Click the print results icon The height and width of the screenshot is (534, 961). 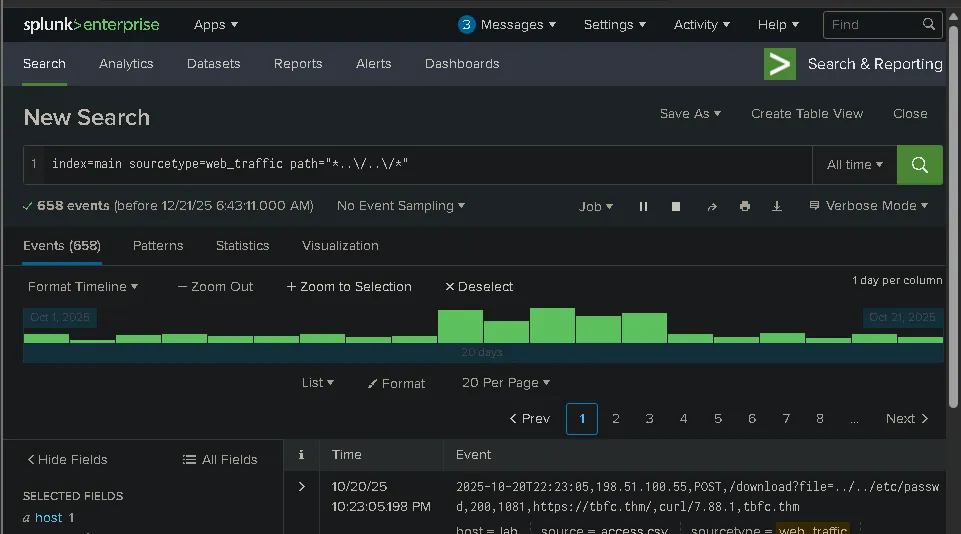click(x=744, y=206)
